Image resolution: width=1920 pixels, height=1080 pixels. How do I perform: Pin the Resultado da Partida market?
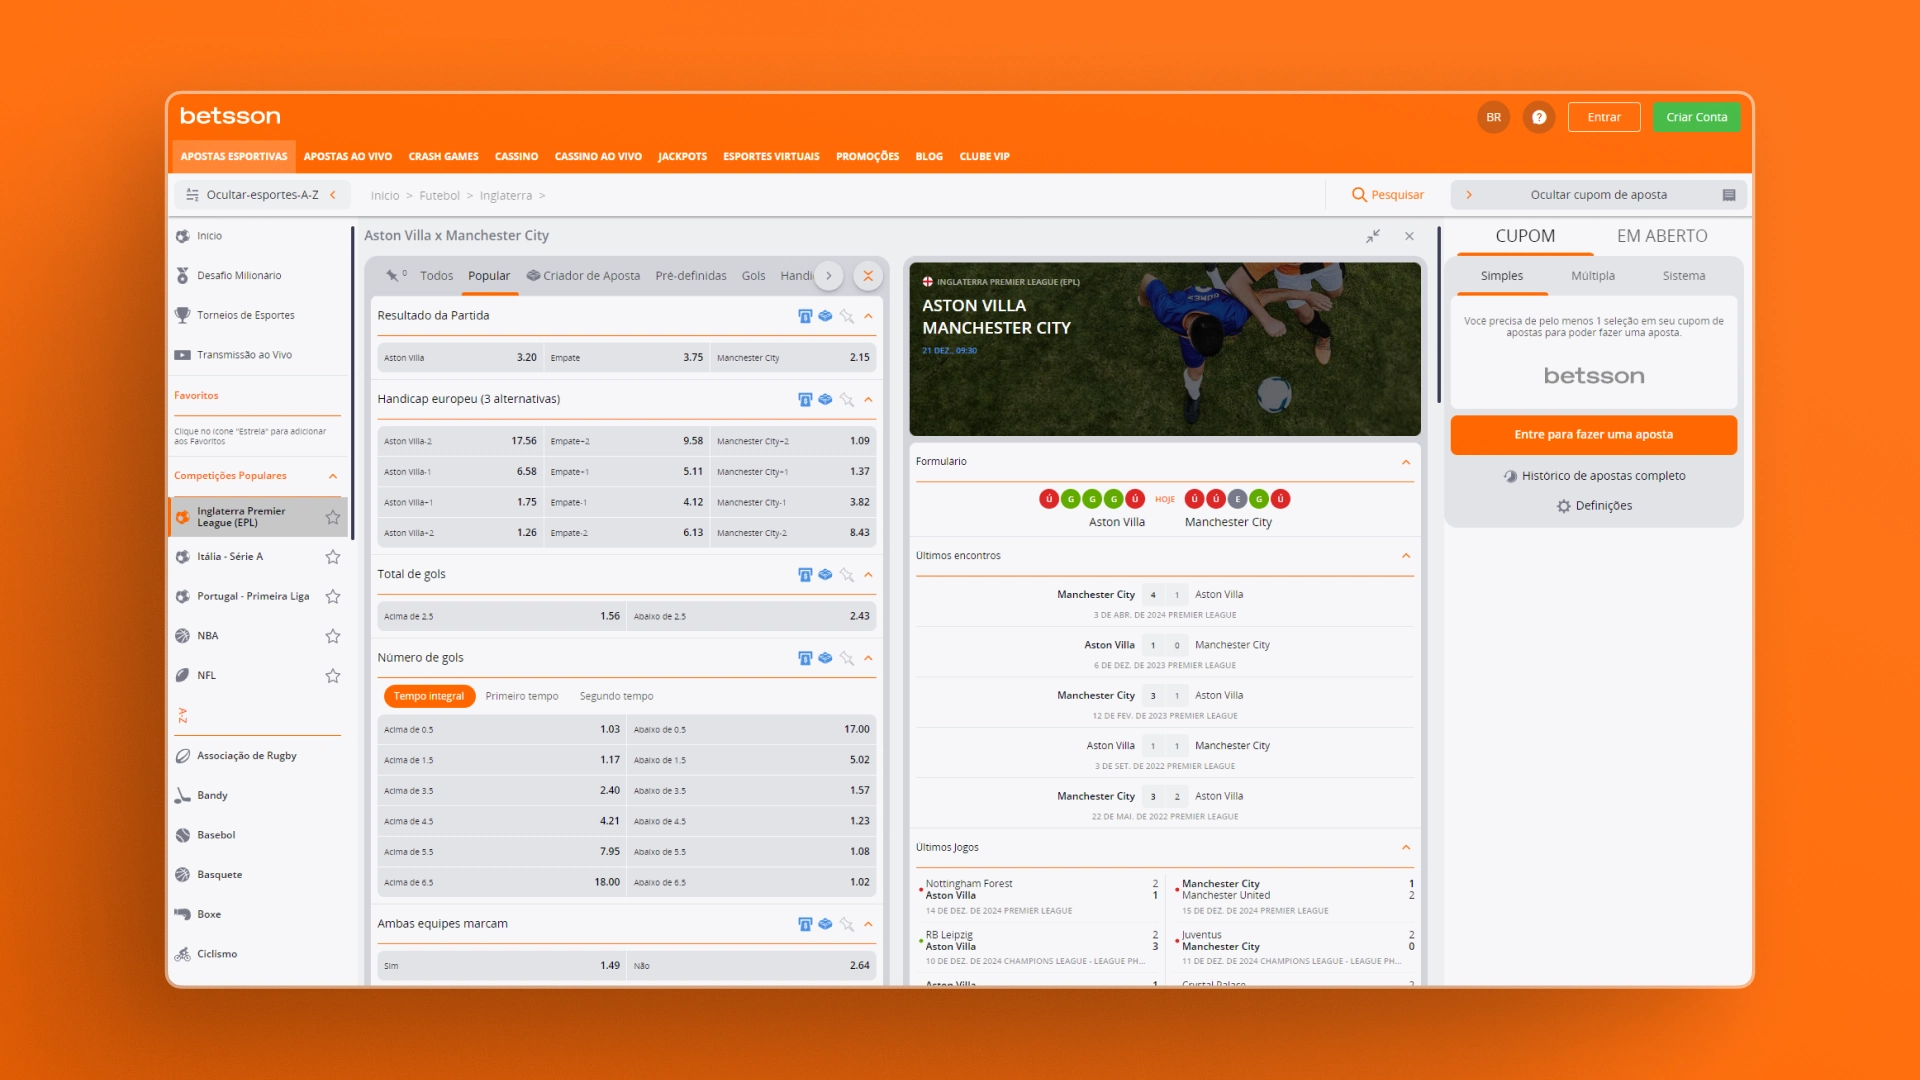point(847,316)
